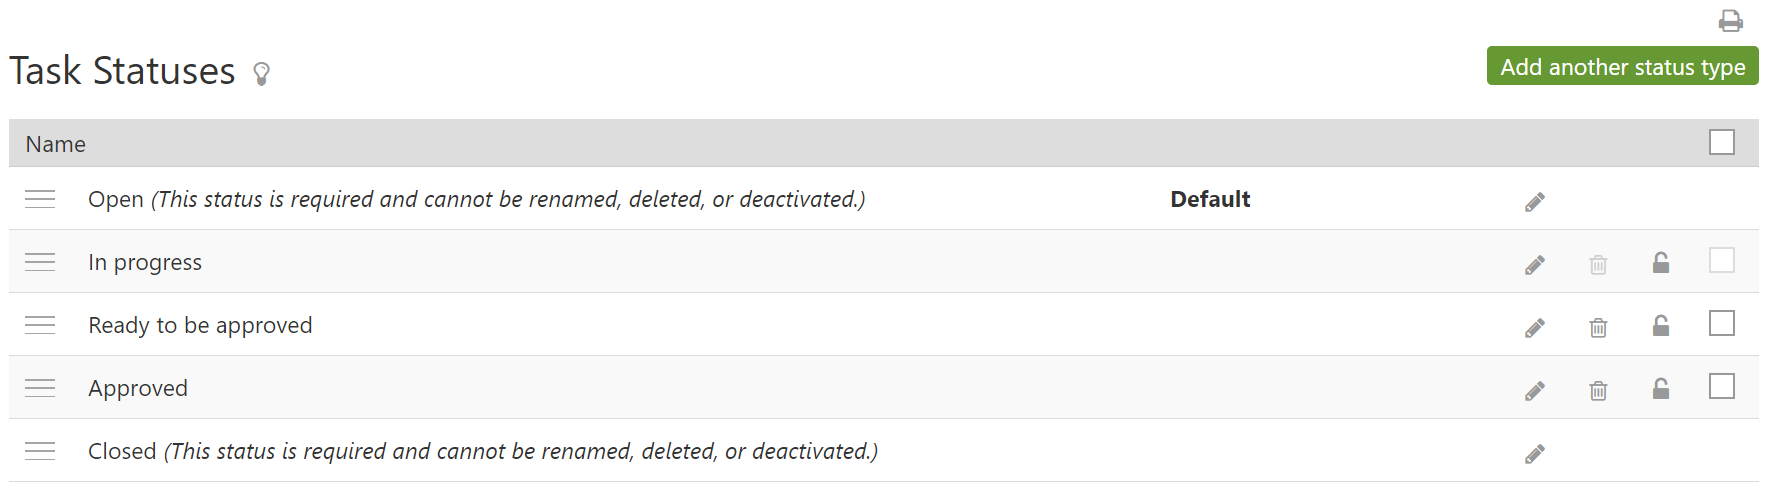Click the printer icon
Image resolution: width=1767 pixels, height=482 pixels.
(1731, 21)
